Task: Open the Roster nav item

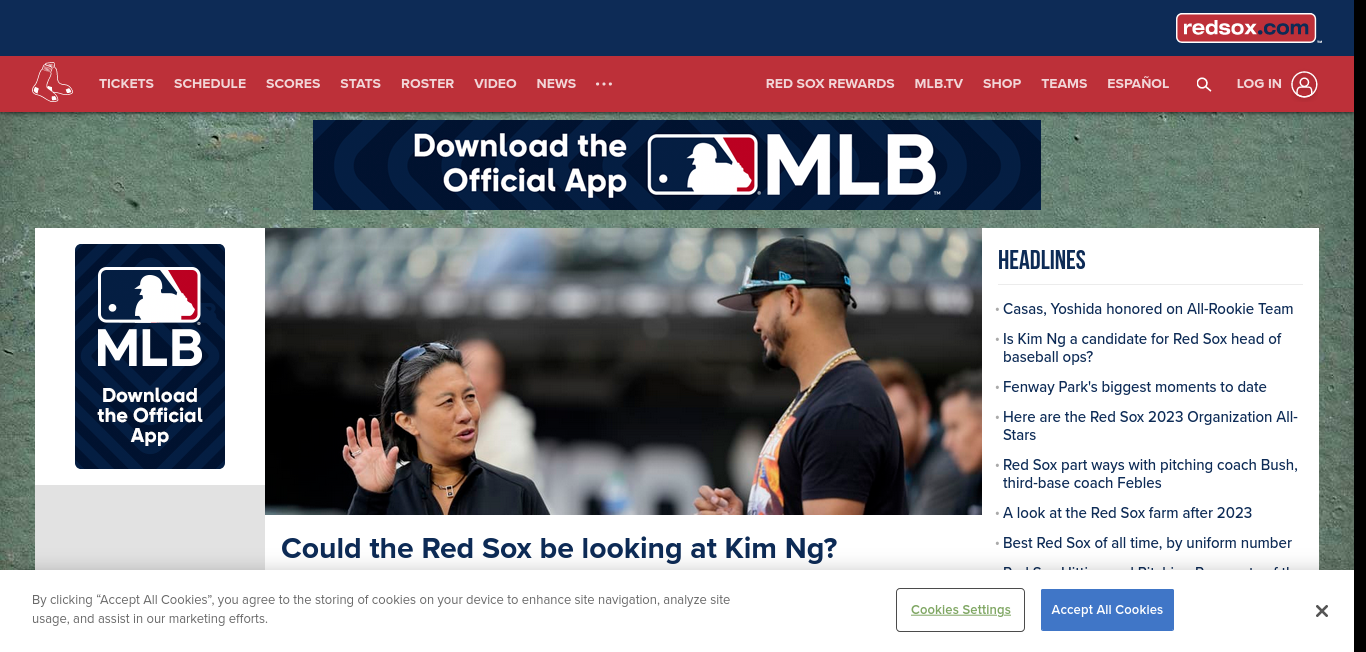Action: (x=427, y=84)
